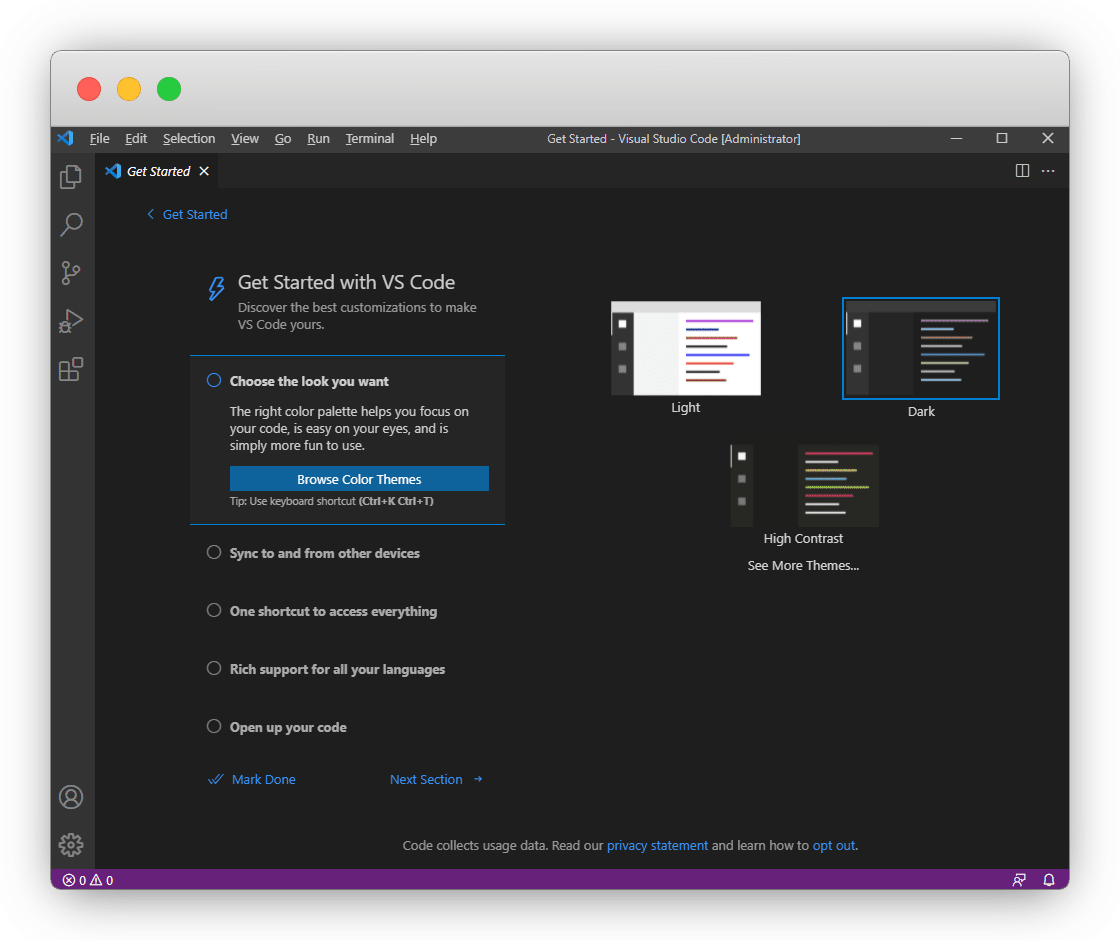Open the Manage gear settings icon
Viewport: 1120px width, 940px height.
click(71, 845)
